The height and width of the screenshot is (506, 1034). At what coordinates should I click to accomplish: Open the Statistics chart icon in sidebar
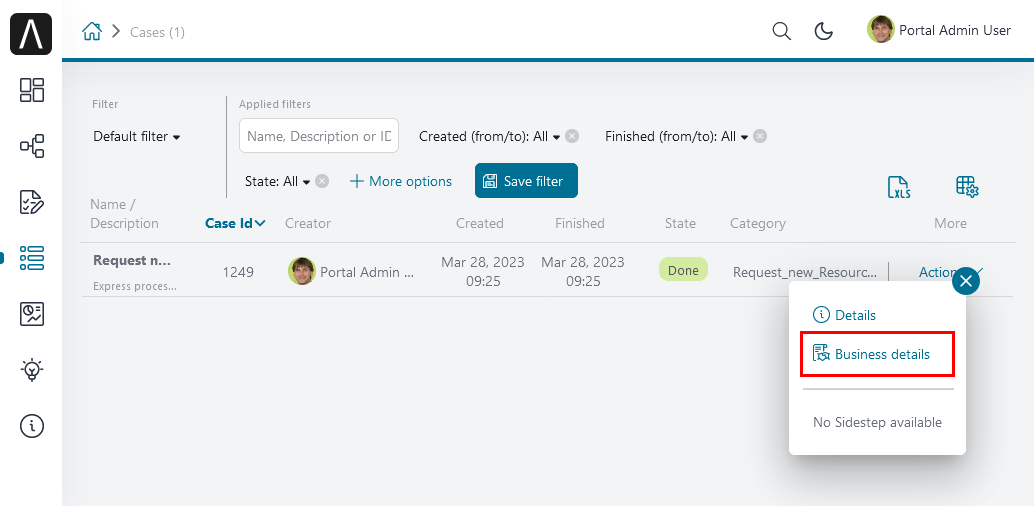(32, 314)
